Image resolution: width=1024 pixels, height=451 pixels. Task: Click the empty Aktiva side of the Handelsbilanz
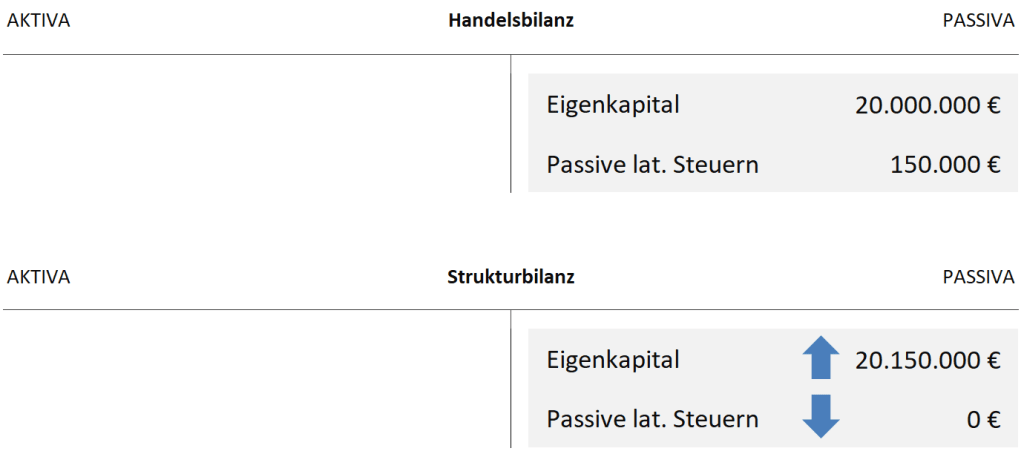255,125
